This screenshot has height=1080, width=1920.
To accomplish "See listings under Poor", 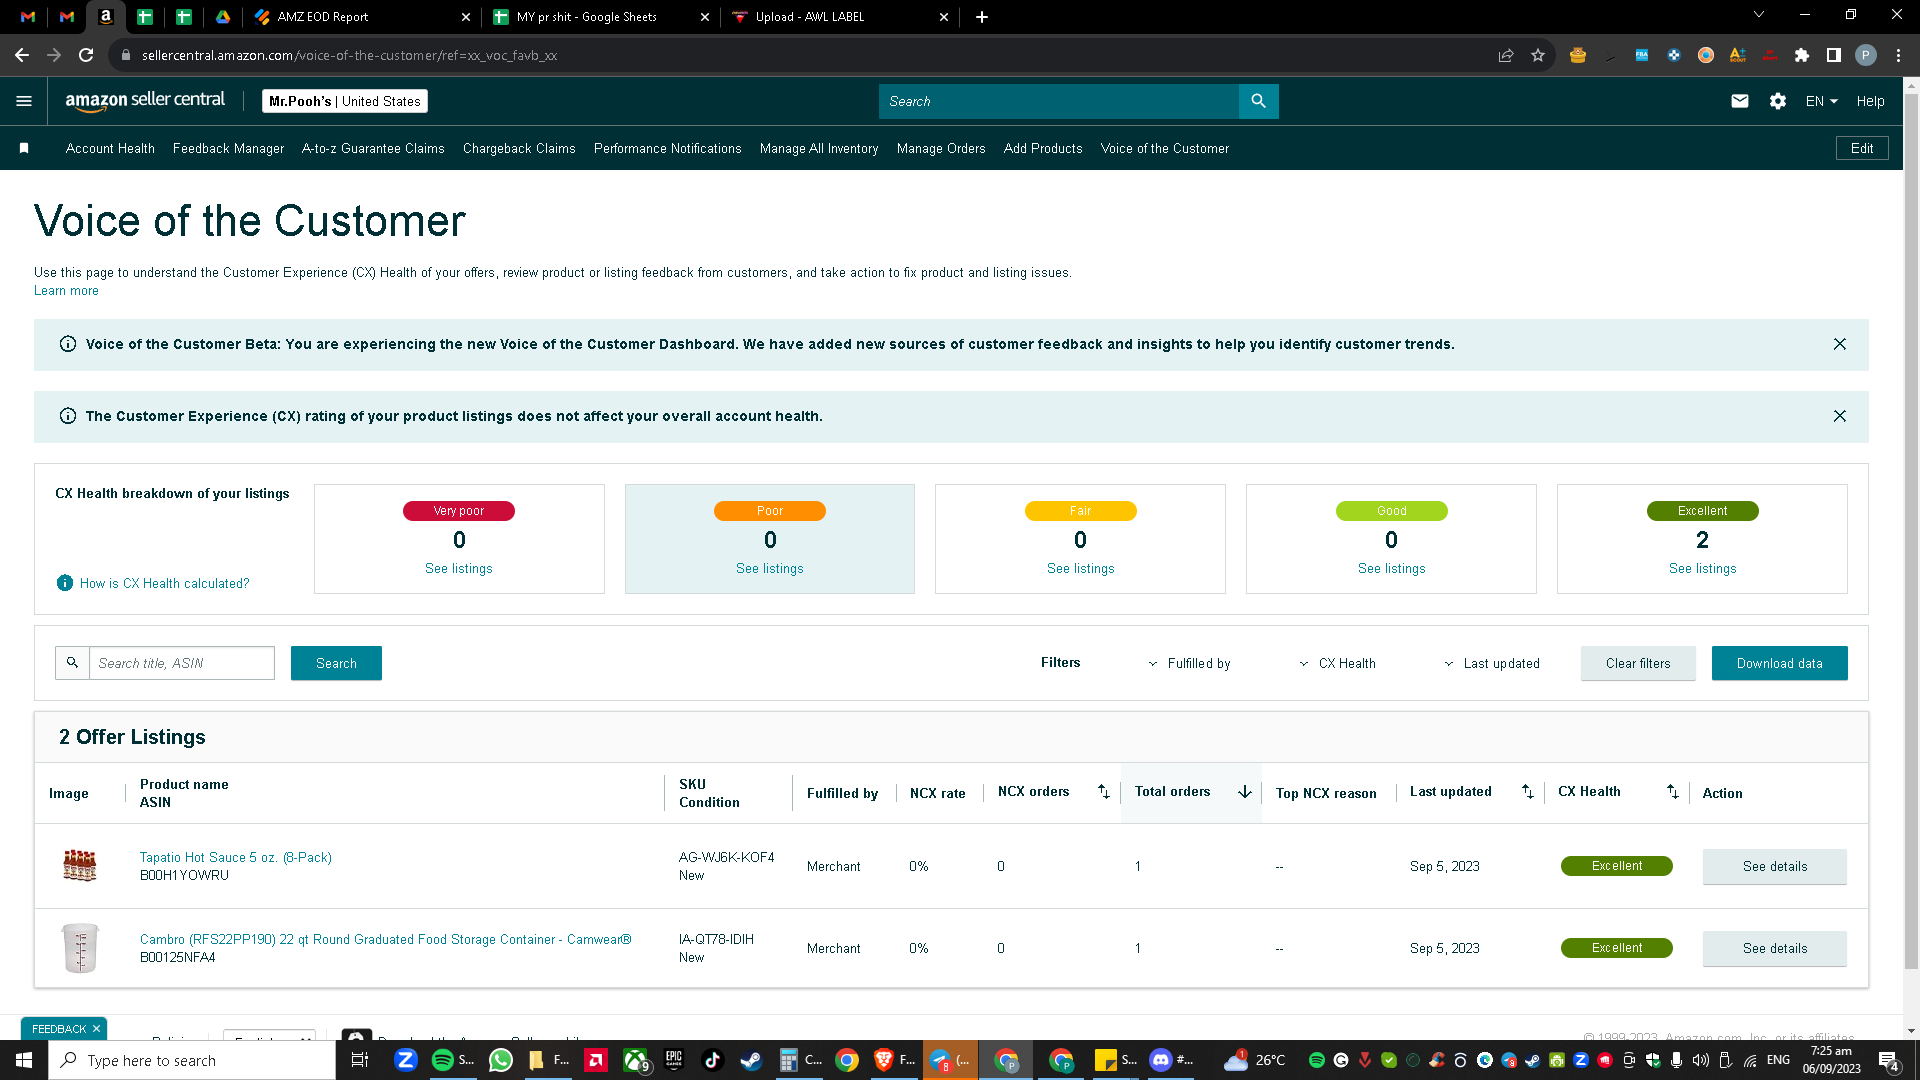I will tap(770, 568).
